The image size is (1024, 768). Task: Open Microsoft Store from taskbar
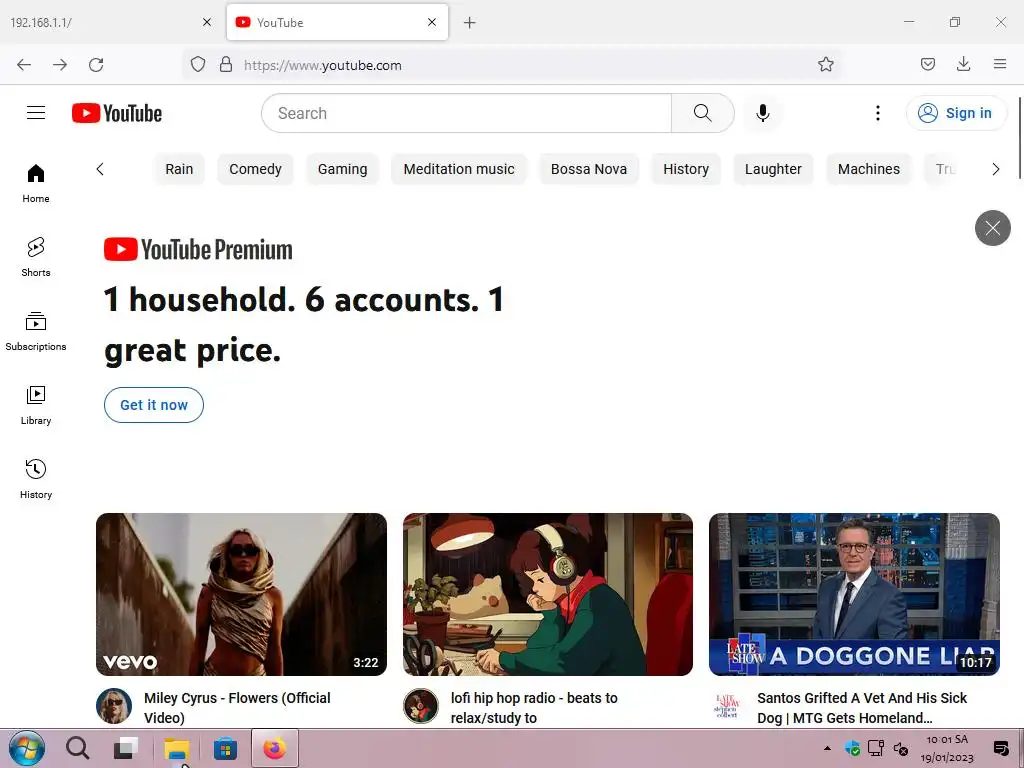[x=225, y=748]
